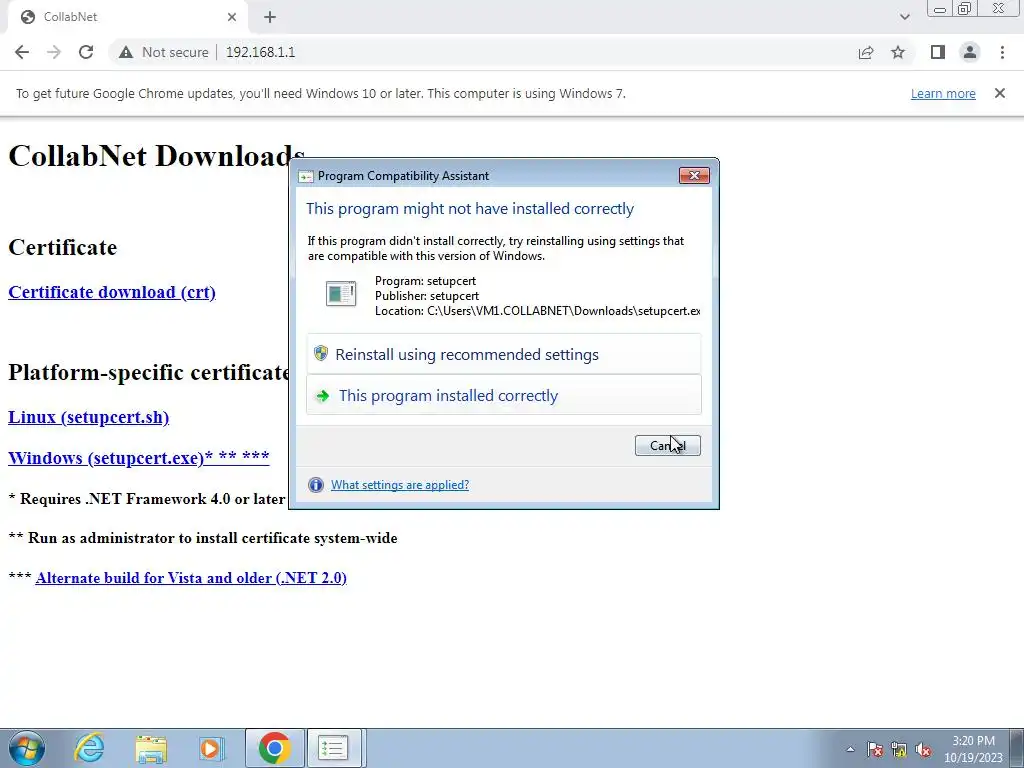This screenshot has height=768, width=1024.
Task: Open the side panel icon
Action: click(938, 52)
